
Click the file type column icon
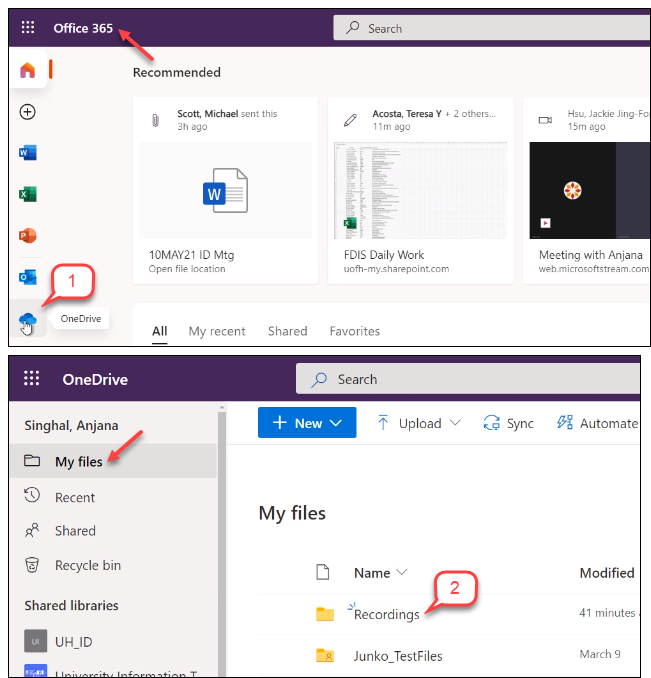point(323,572)
